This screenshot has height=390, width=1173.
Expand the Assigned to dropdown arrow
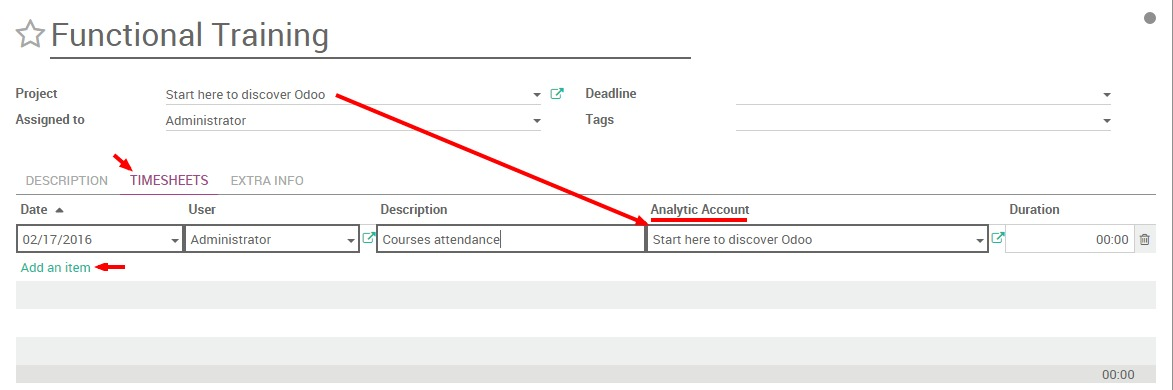tap(536, 121)
